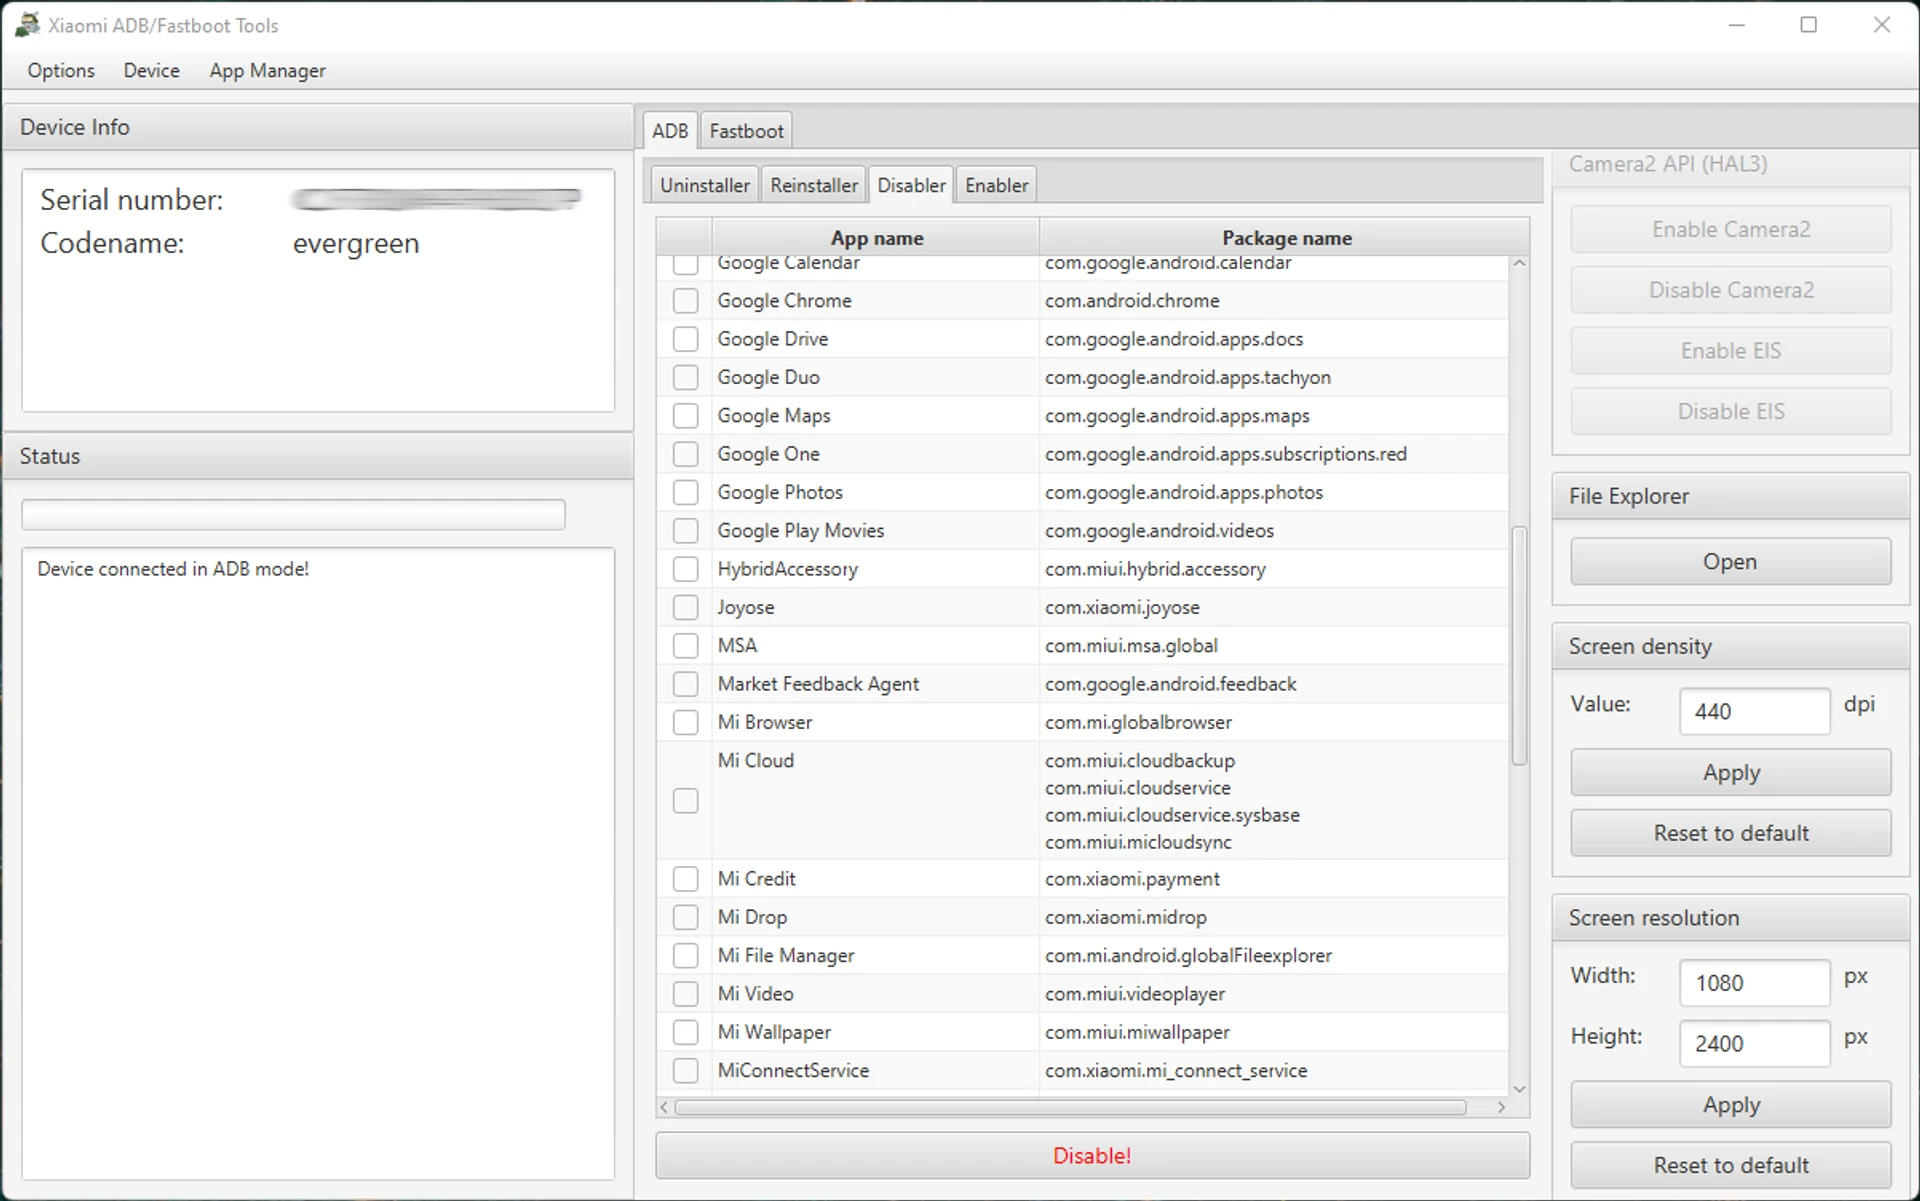Click the density Value field showing 440
The width and height of the screenshot is (1920, 1201).
1754,711
